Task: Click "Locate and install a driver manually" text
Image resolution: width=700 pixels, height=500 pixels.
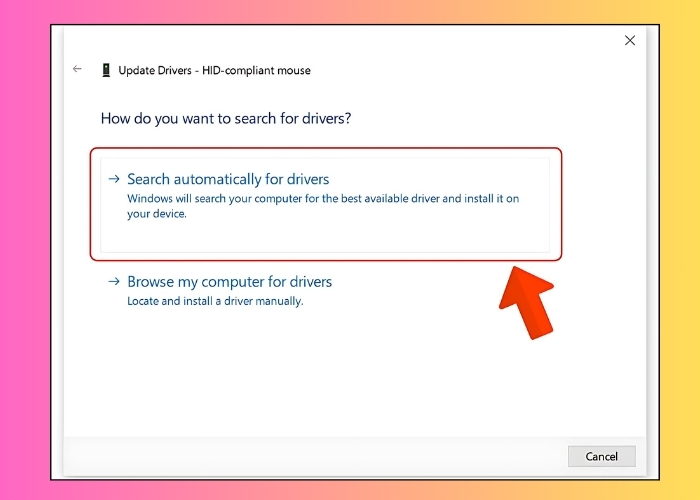Action: [x=214, y=301]
